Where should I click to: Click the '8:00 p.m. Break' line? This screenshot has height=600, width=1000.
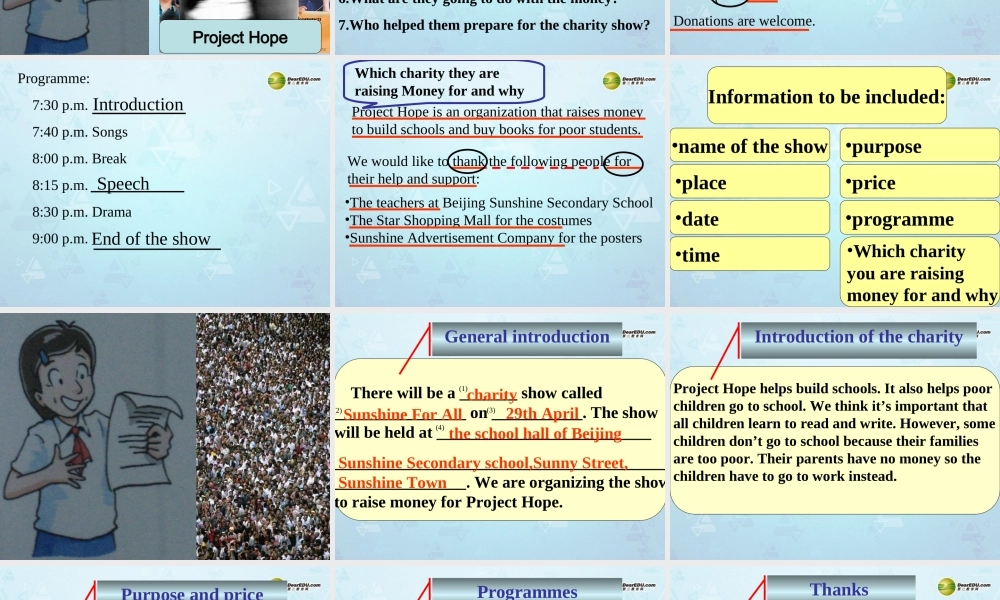pyautogui.click(x=79, y=159)
